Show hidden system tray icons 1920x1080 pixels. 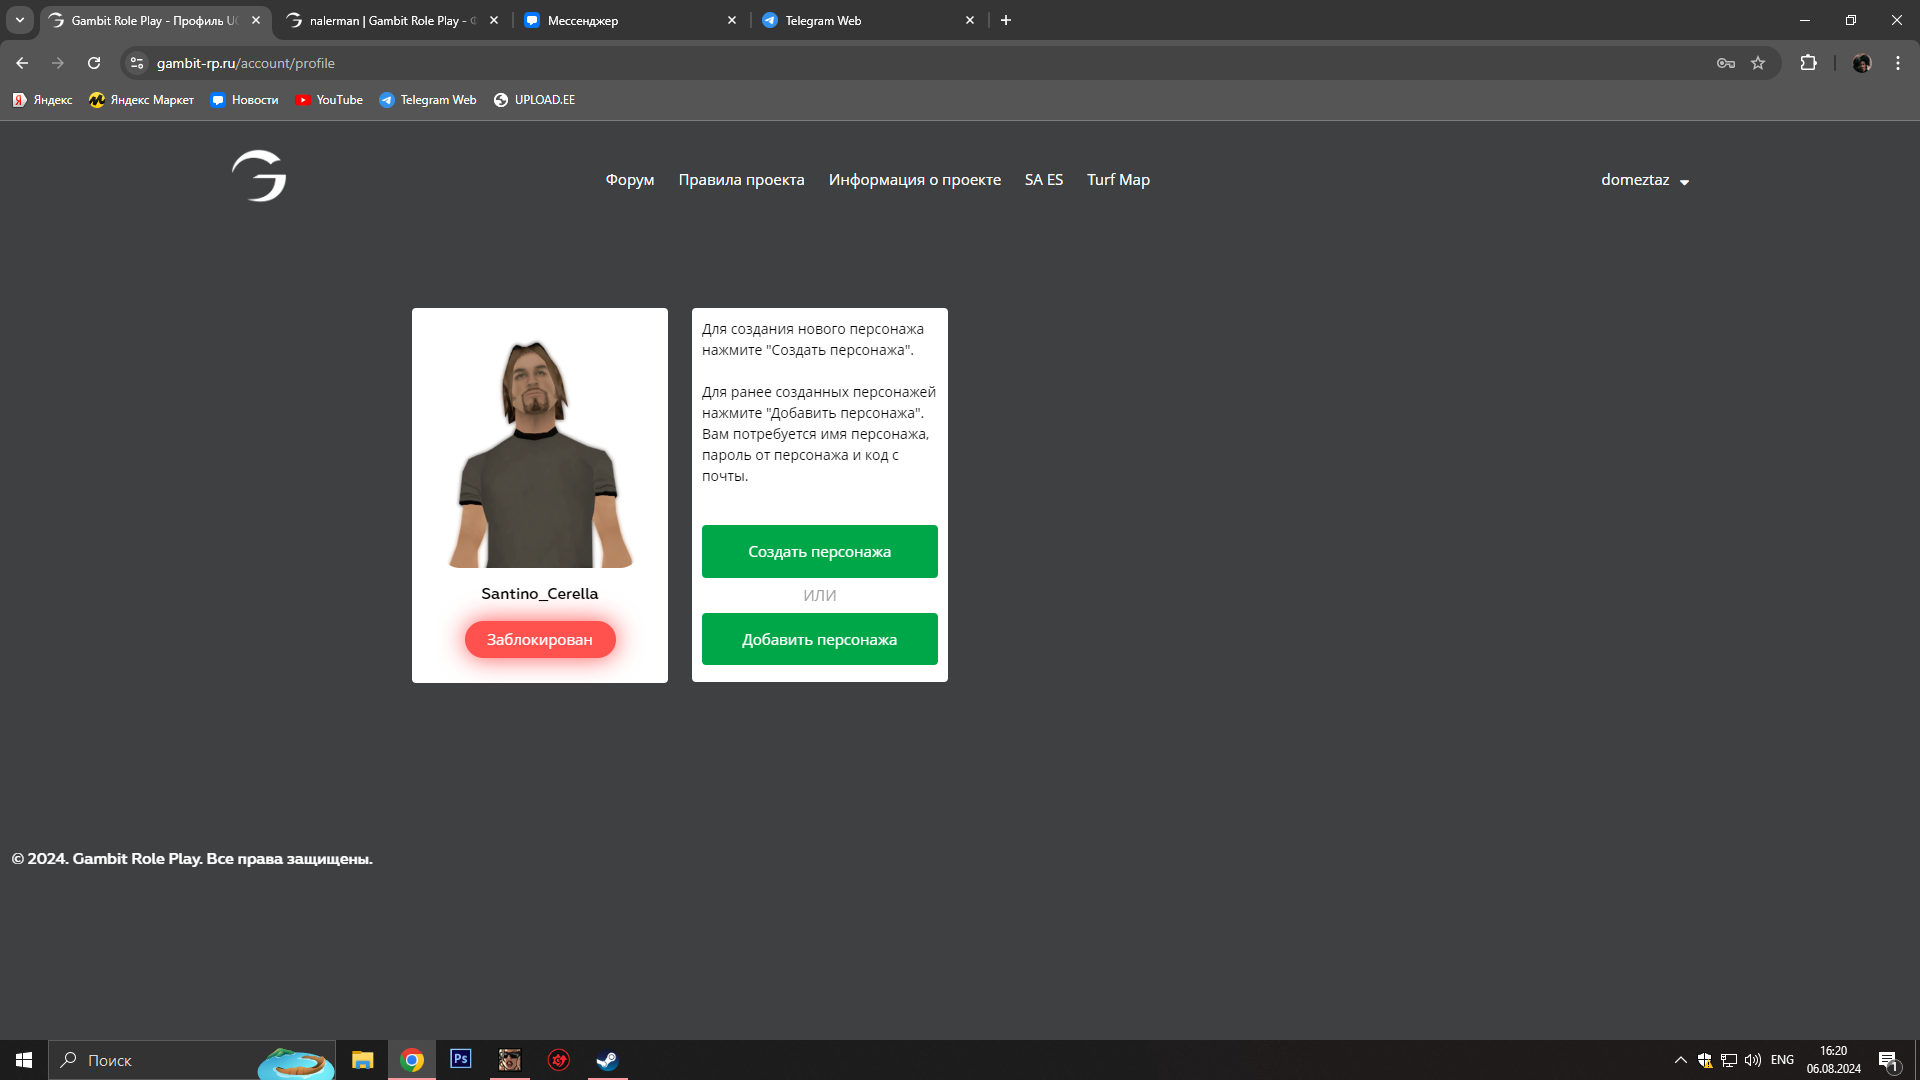pyautogui.click(x=1680, y=1059)
